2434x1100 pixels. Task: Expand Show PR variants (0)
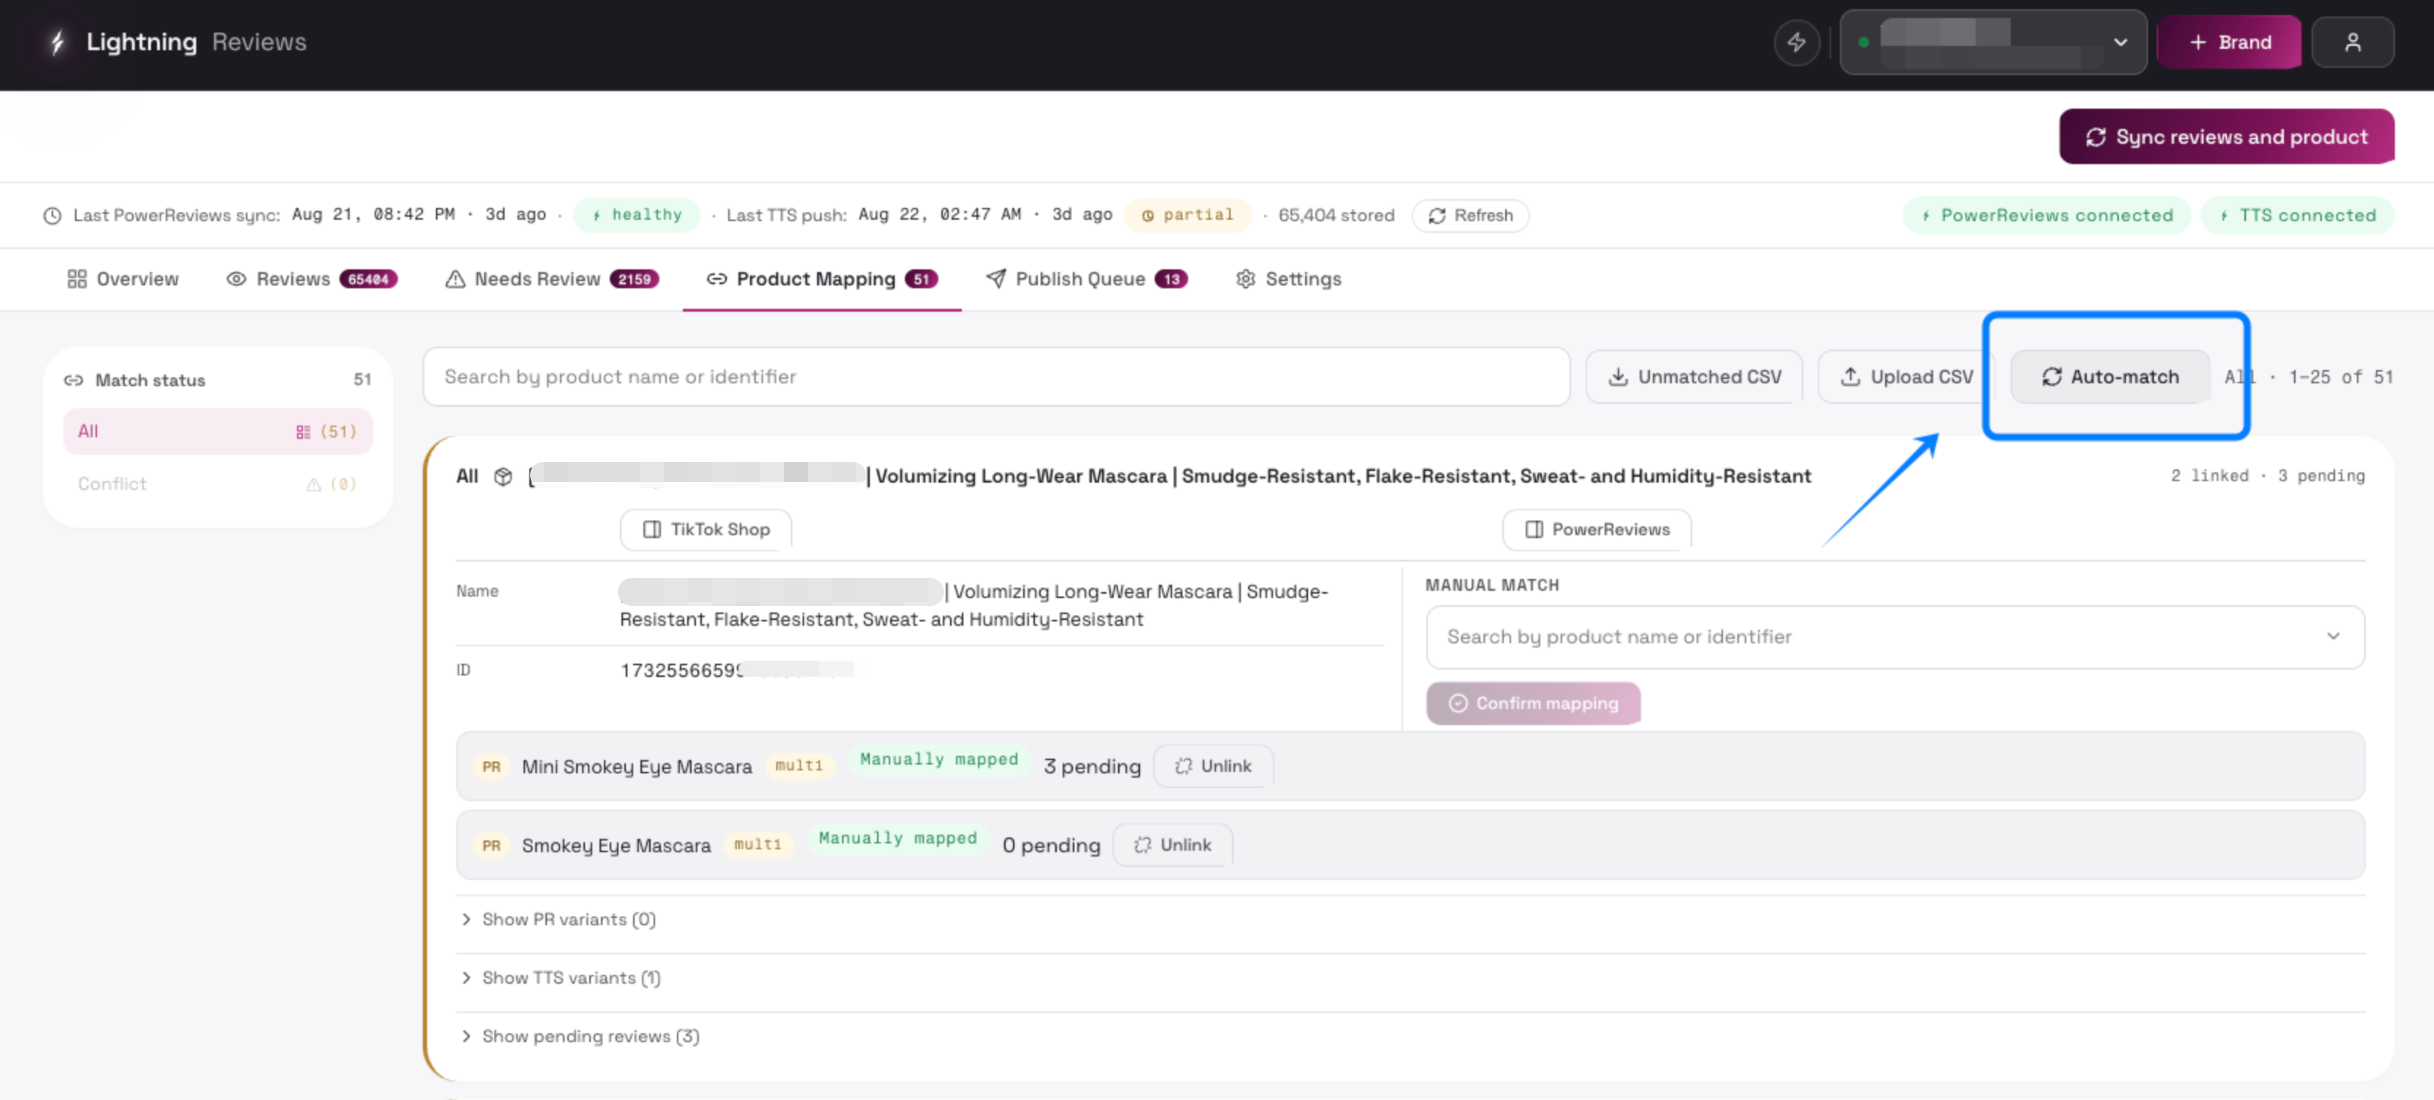557,920
